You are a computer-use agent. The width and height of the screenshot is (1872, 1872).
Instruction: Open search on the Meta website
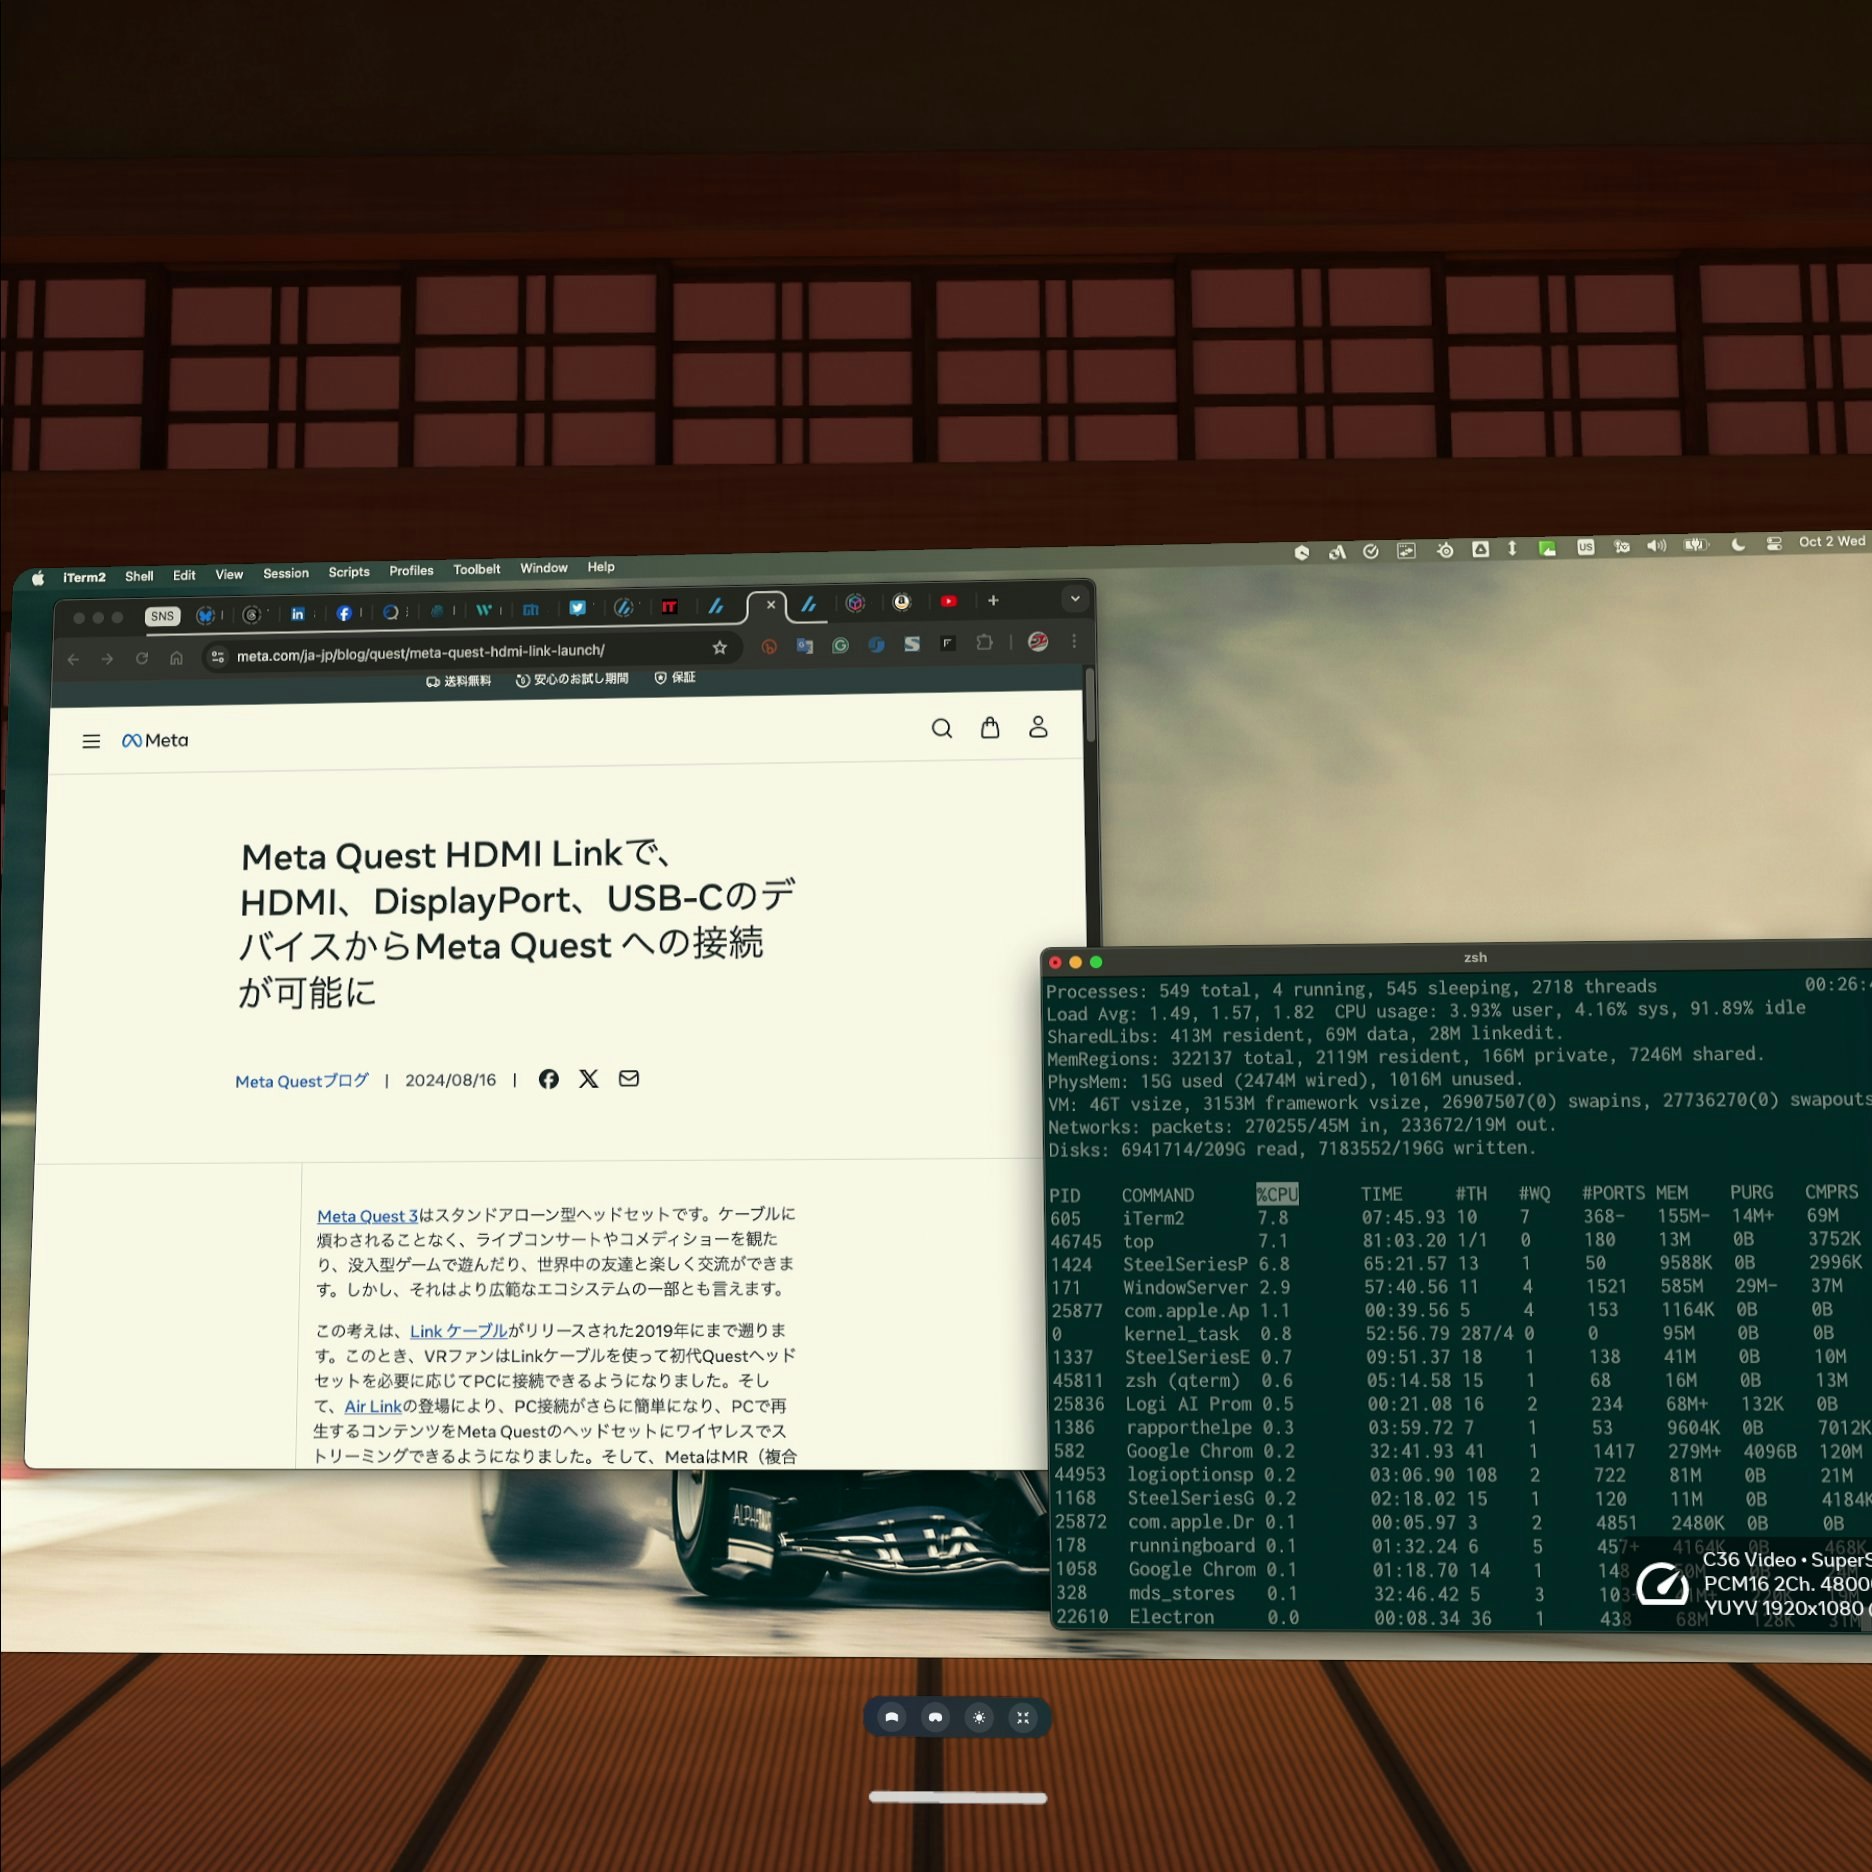pos(942,729)
